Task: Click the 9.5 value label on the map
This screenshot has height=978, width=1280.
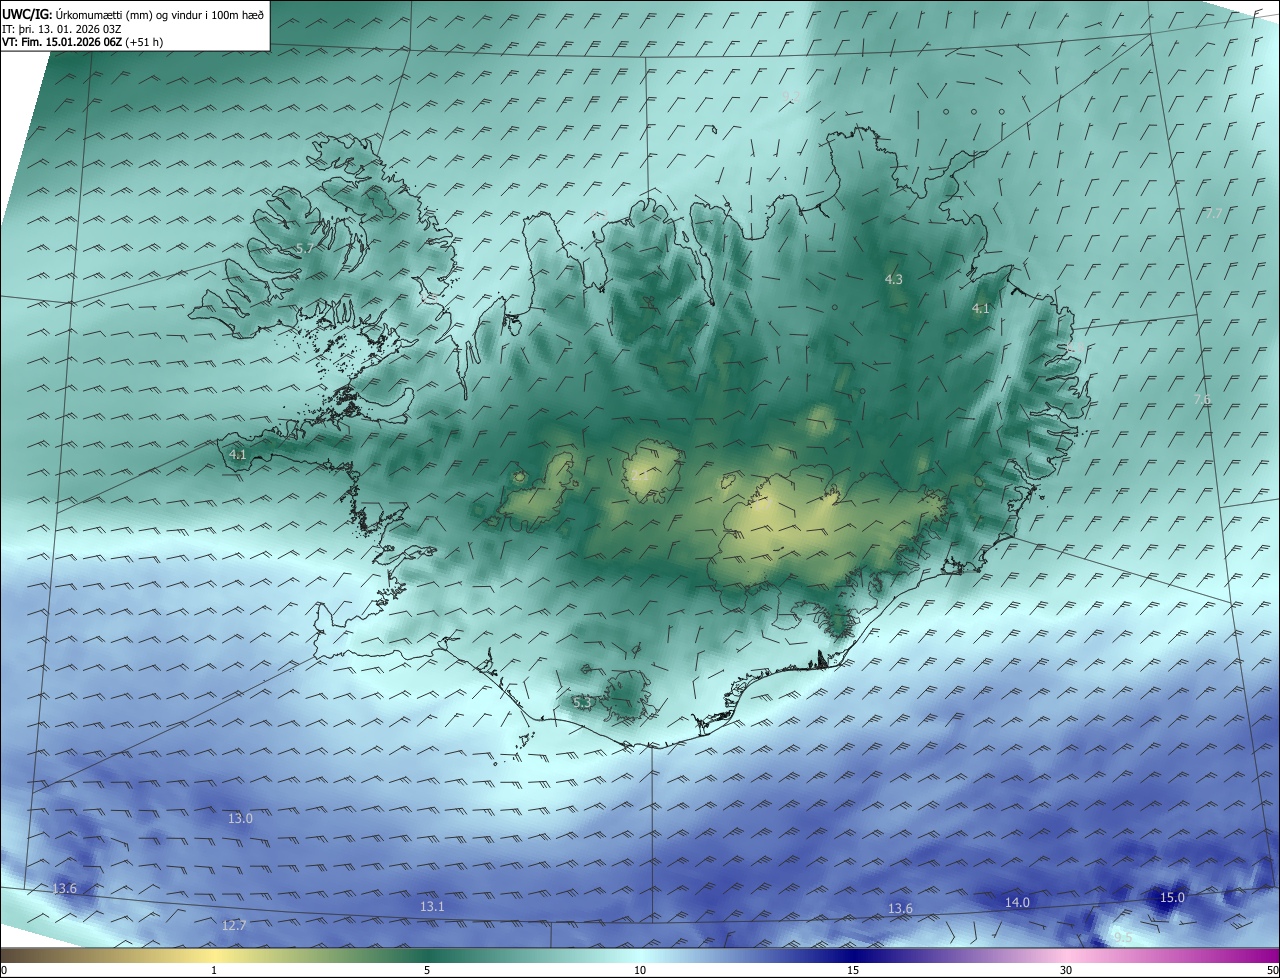Action: pyautogui.click(x=1123, y=937)
